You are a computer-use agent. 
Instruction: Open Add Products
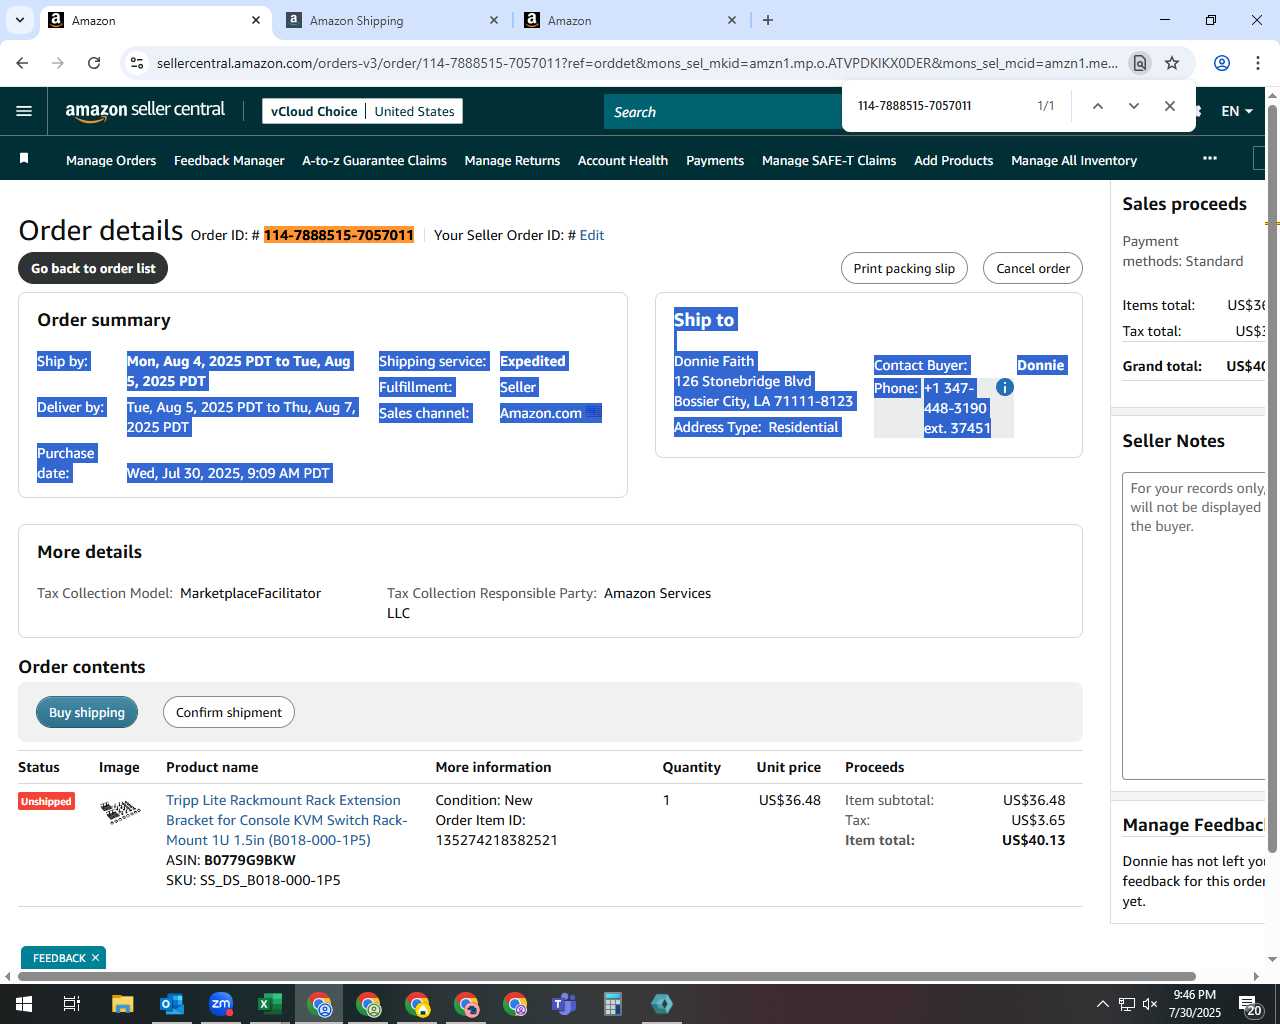click(954, 160)
